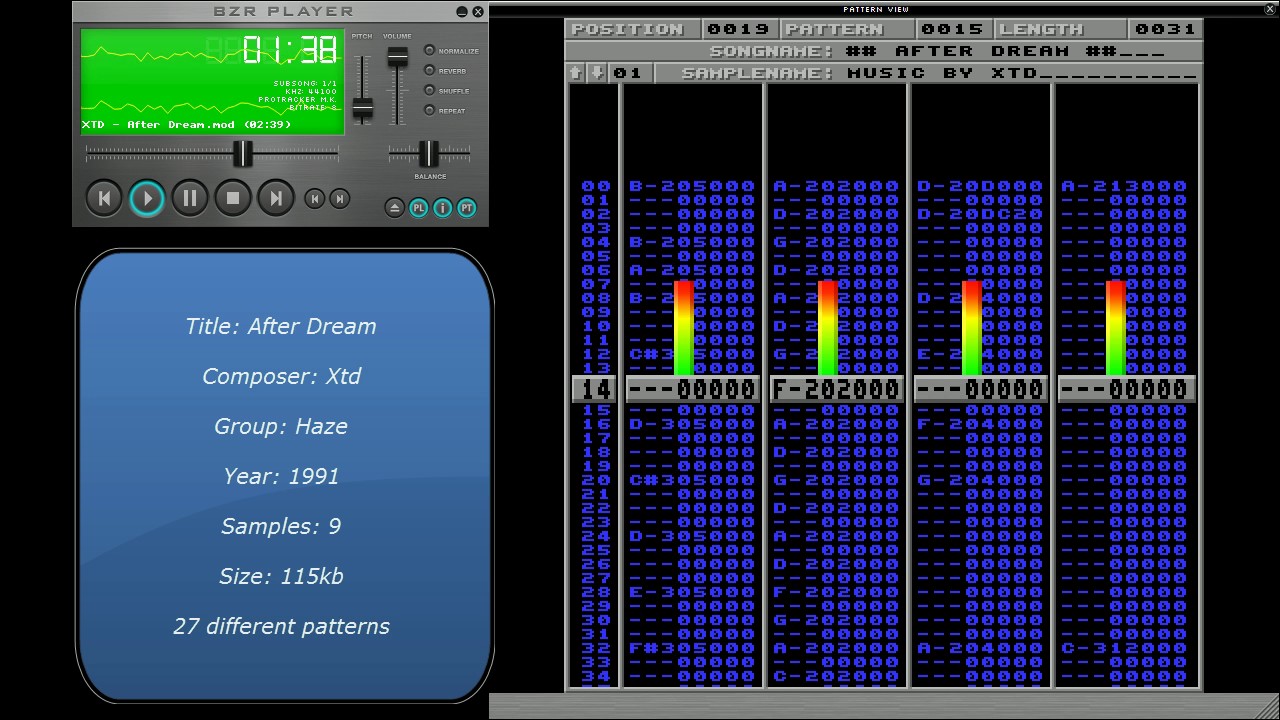Click the 27 different patterns text
The height and width of the screenshot is (720, 1280).
click(281, 626)
